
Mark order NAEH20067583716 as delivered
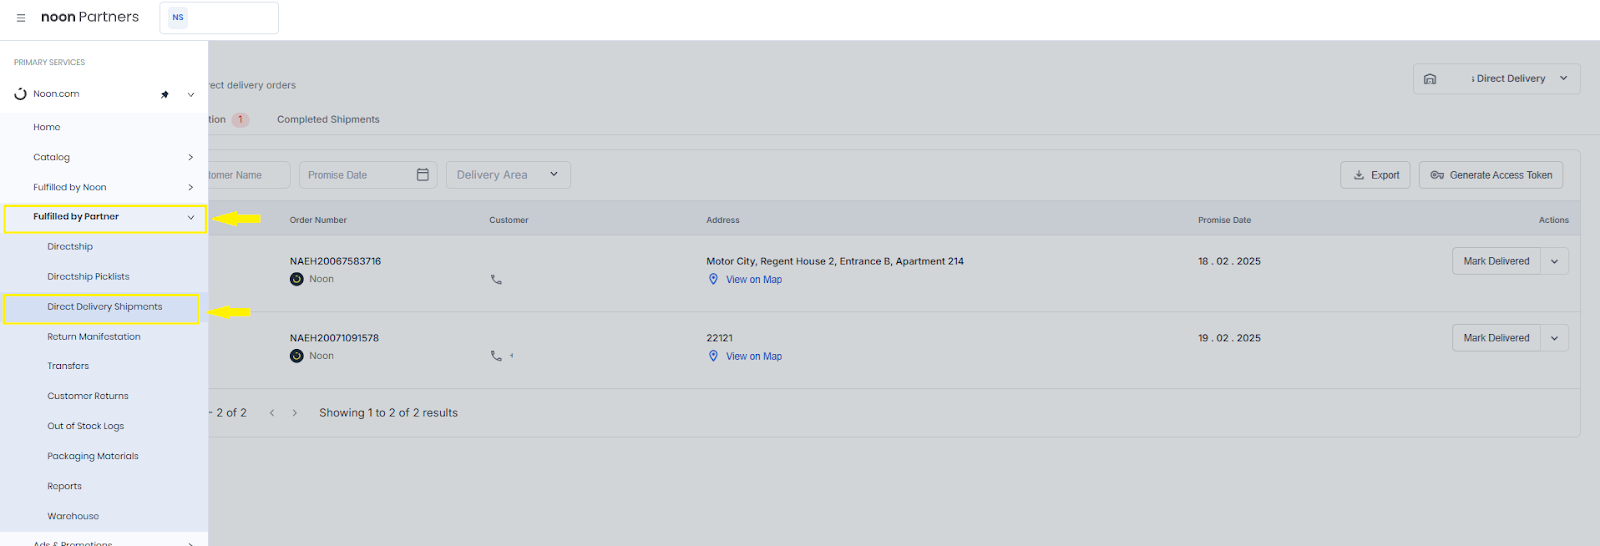1496,261
